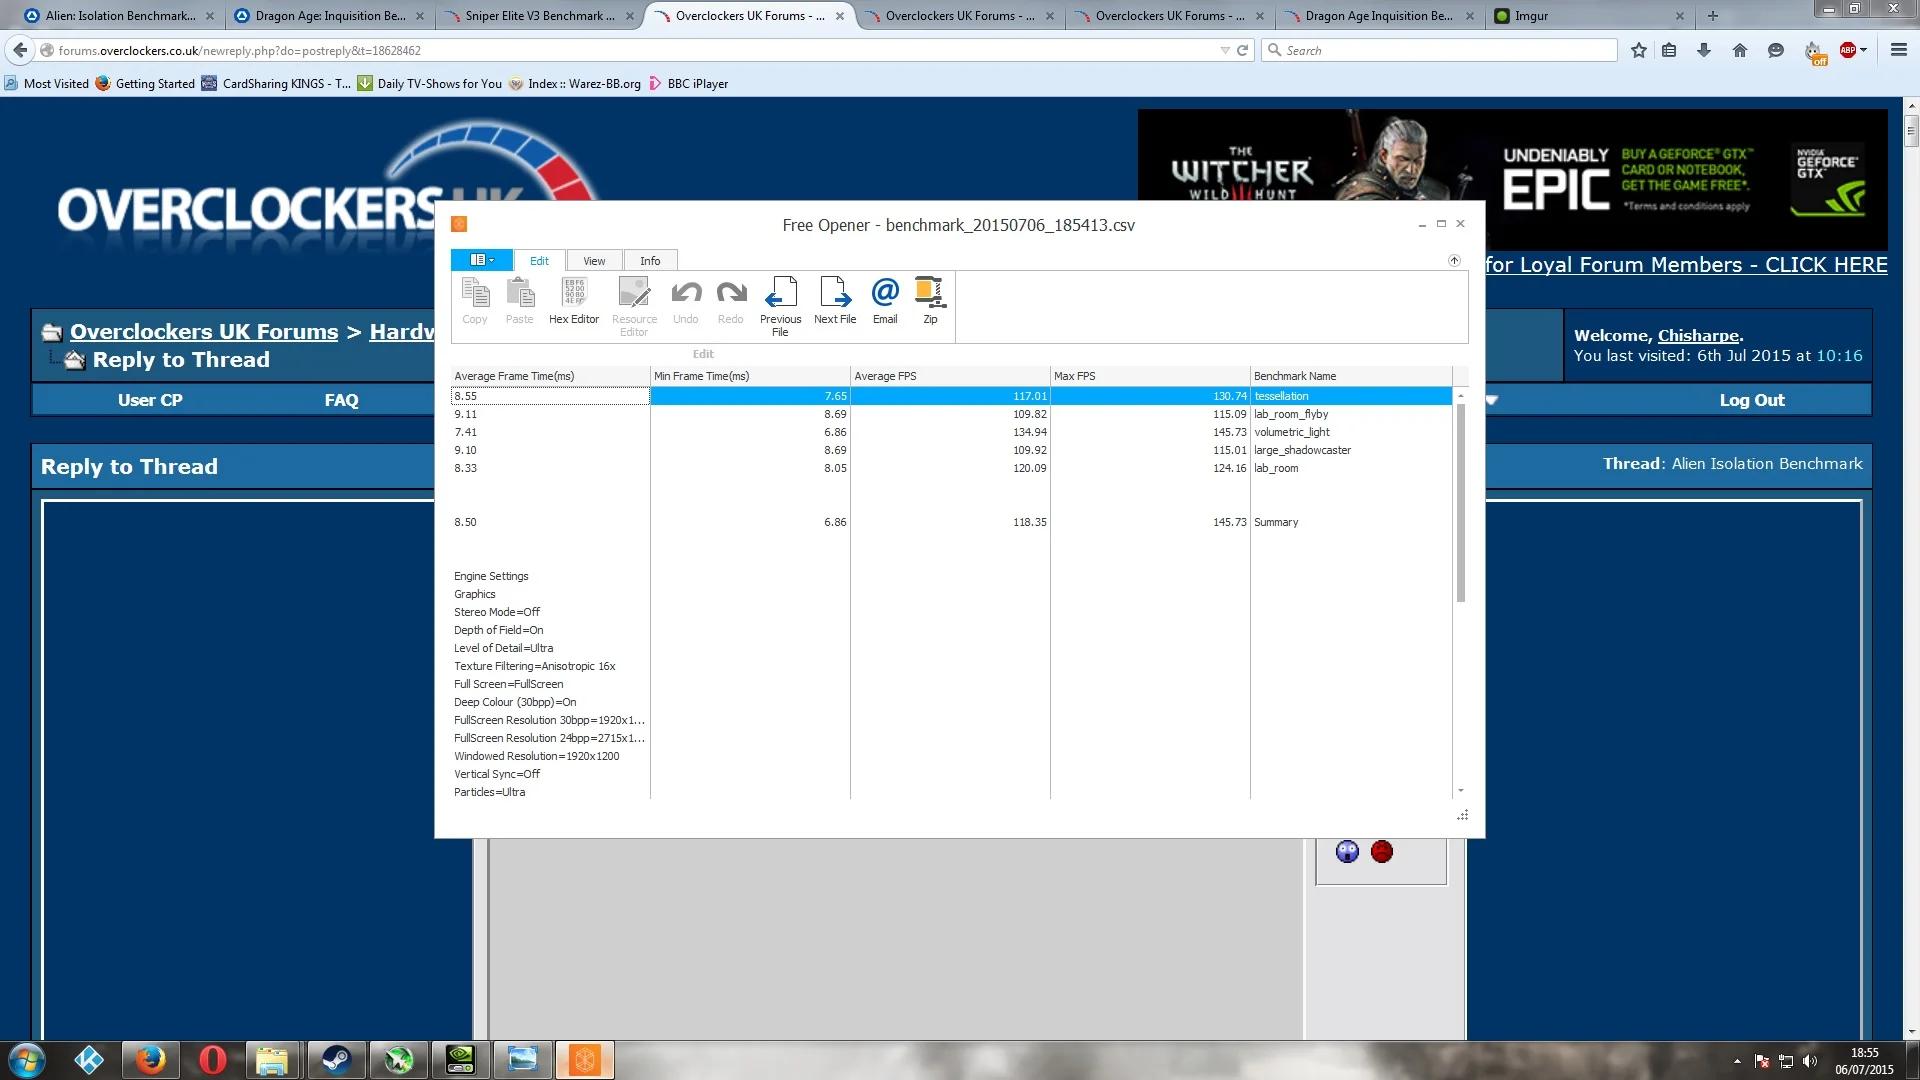
Task: Go to browser home page icon
Action: click(x=1740, y=50)
